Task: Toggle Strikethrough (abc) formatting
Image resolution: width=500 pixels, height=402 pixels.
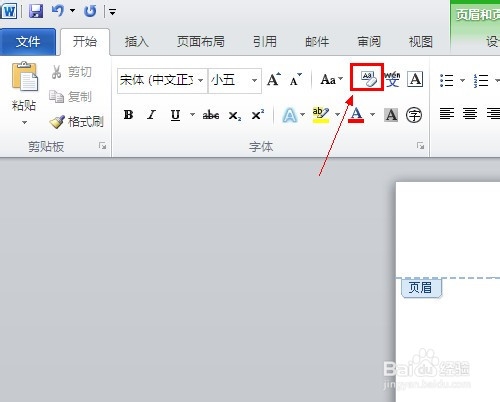Action: (x=211, y=115)
